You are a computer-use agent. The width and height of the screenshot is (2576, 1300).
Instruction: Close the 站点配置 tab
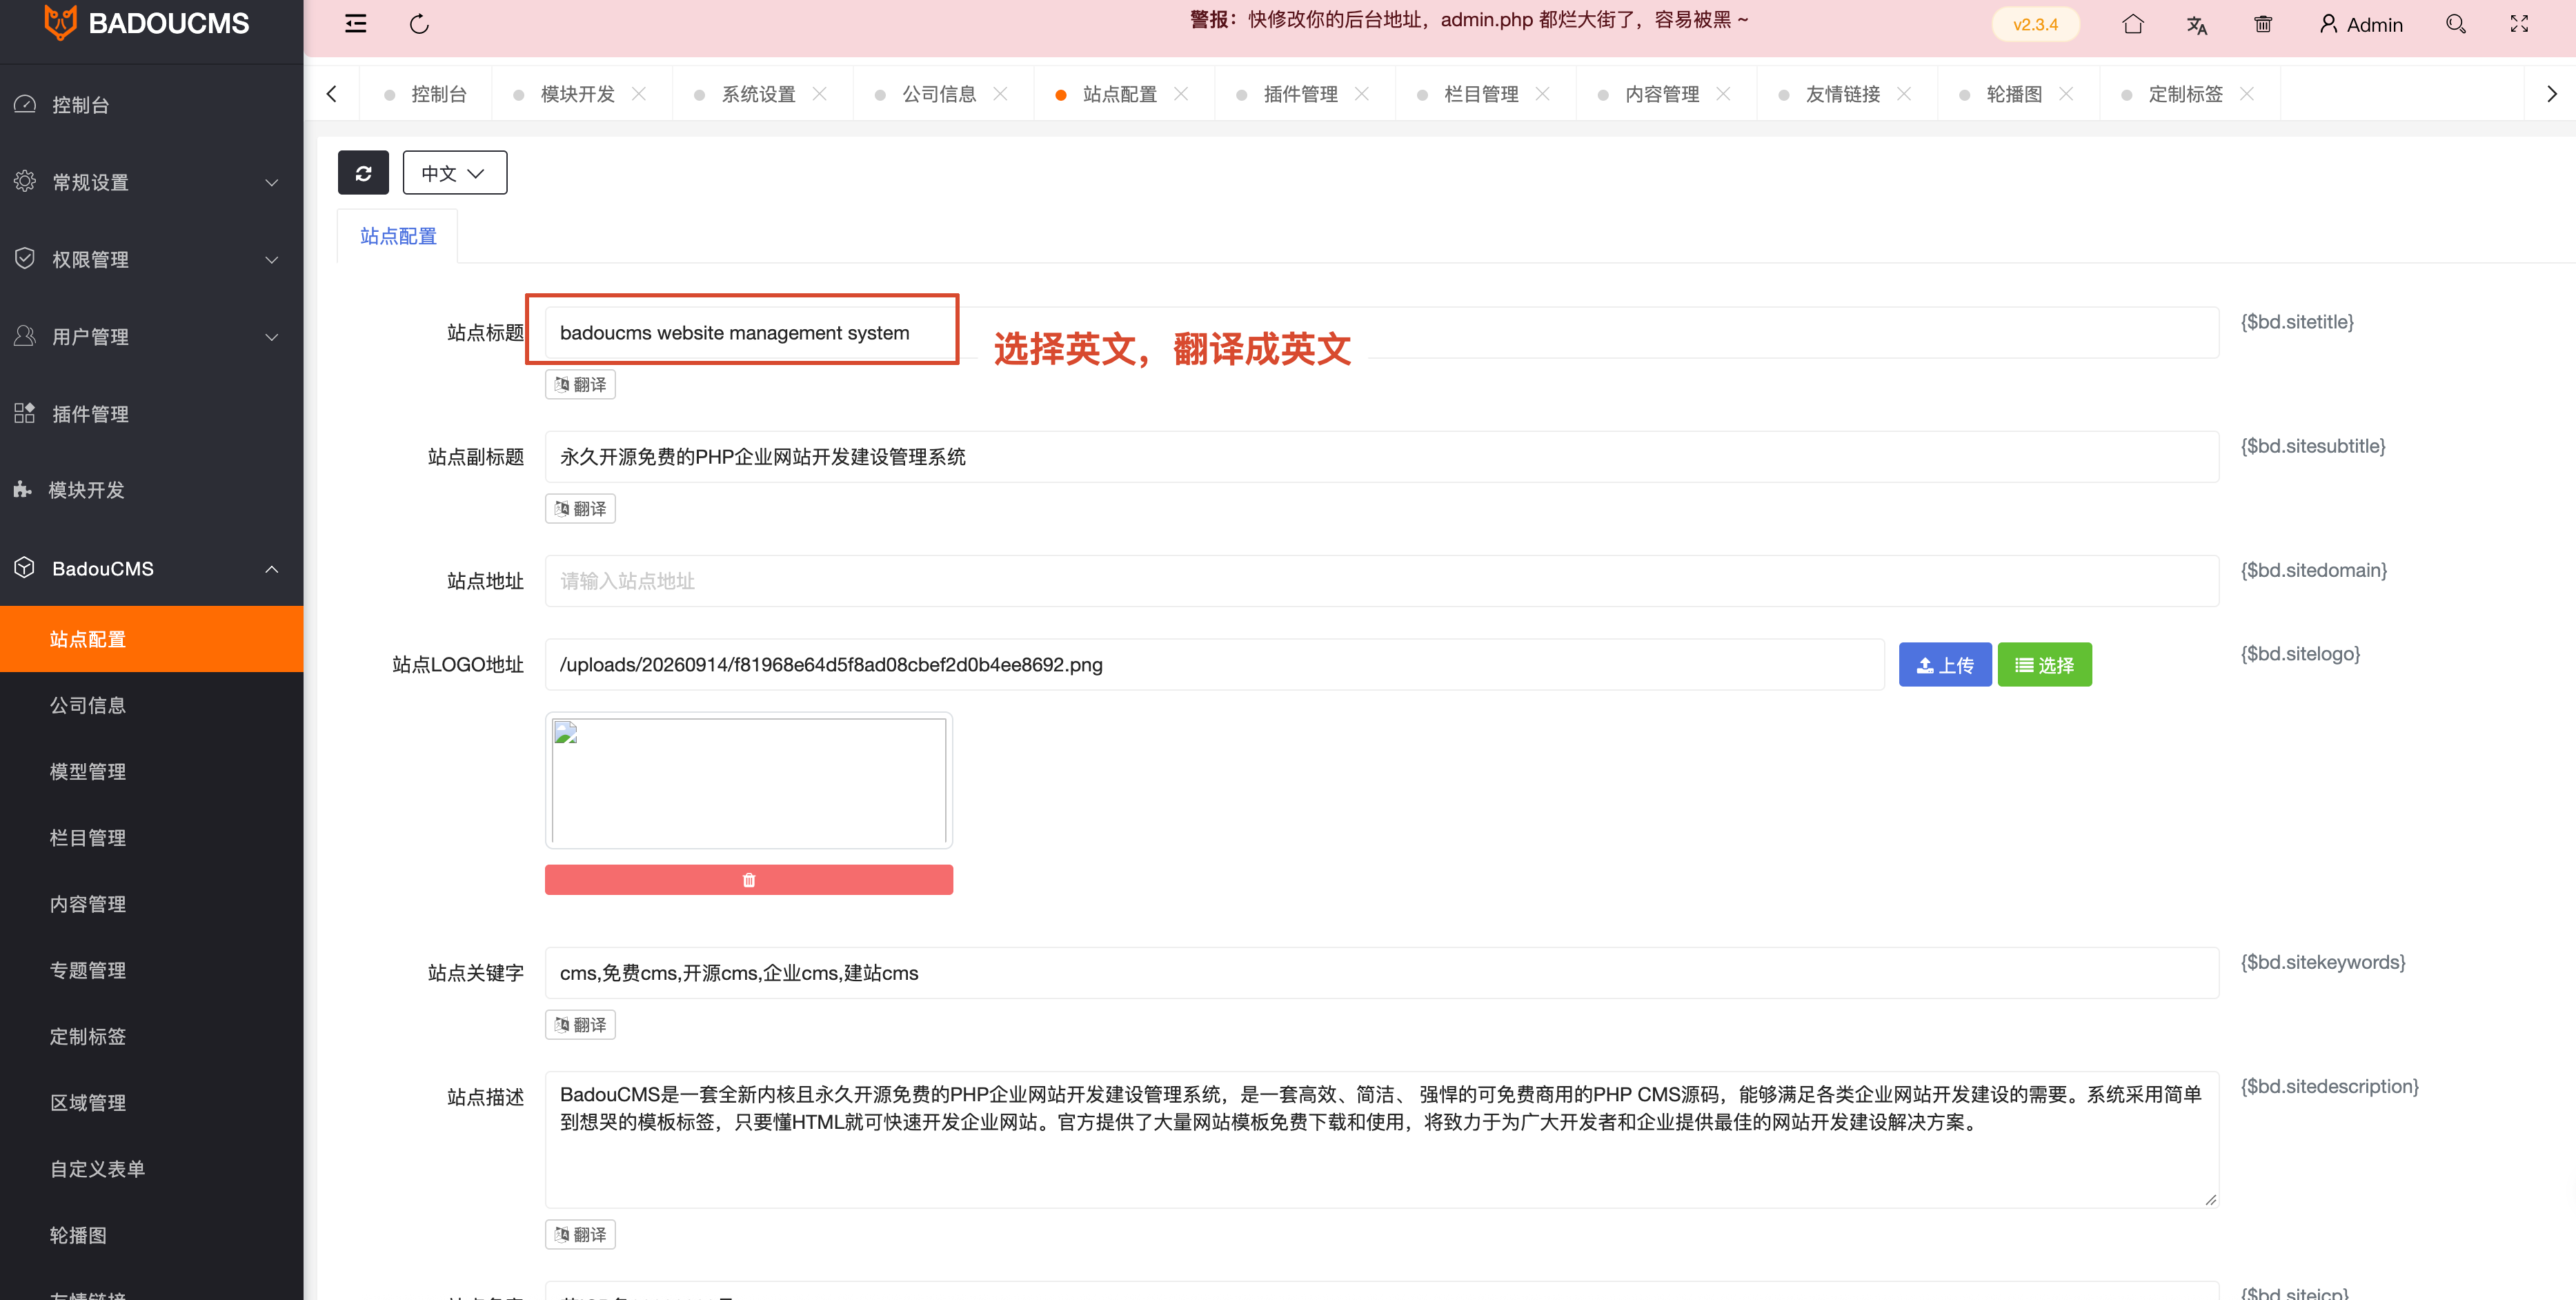tap(1181, 93)
